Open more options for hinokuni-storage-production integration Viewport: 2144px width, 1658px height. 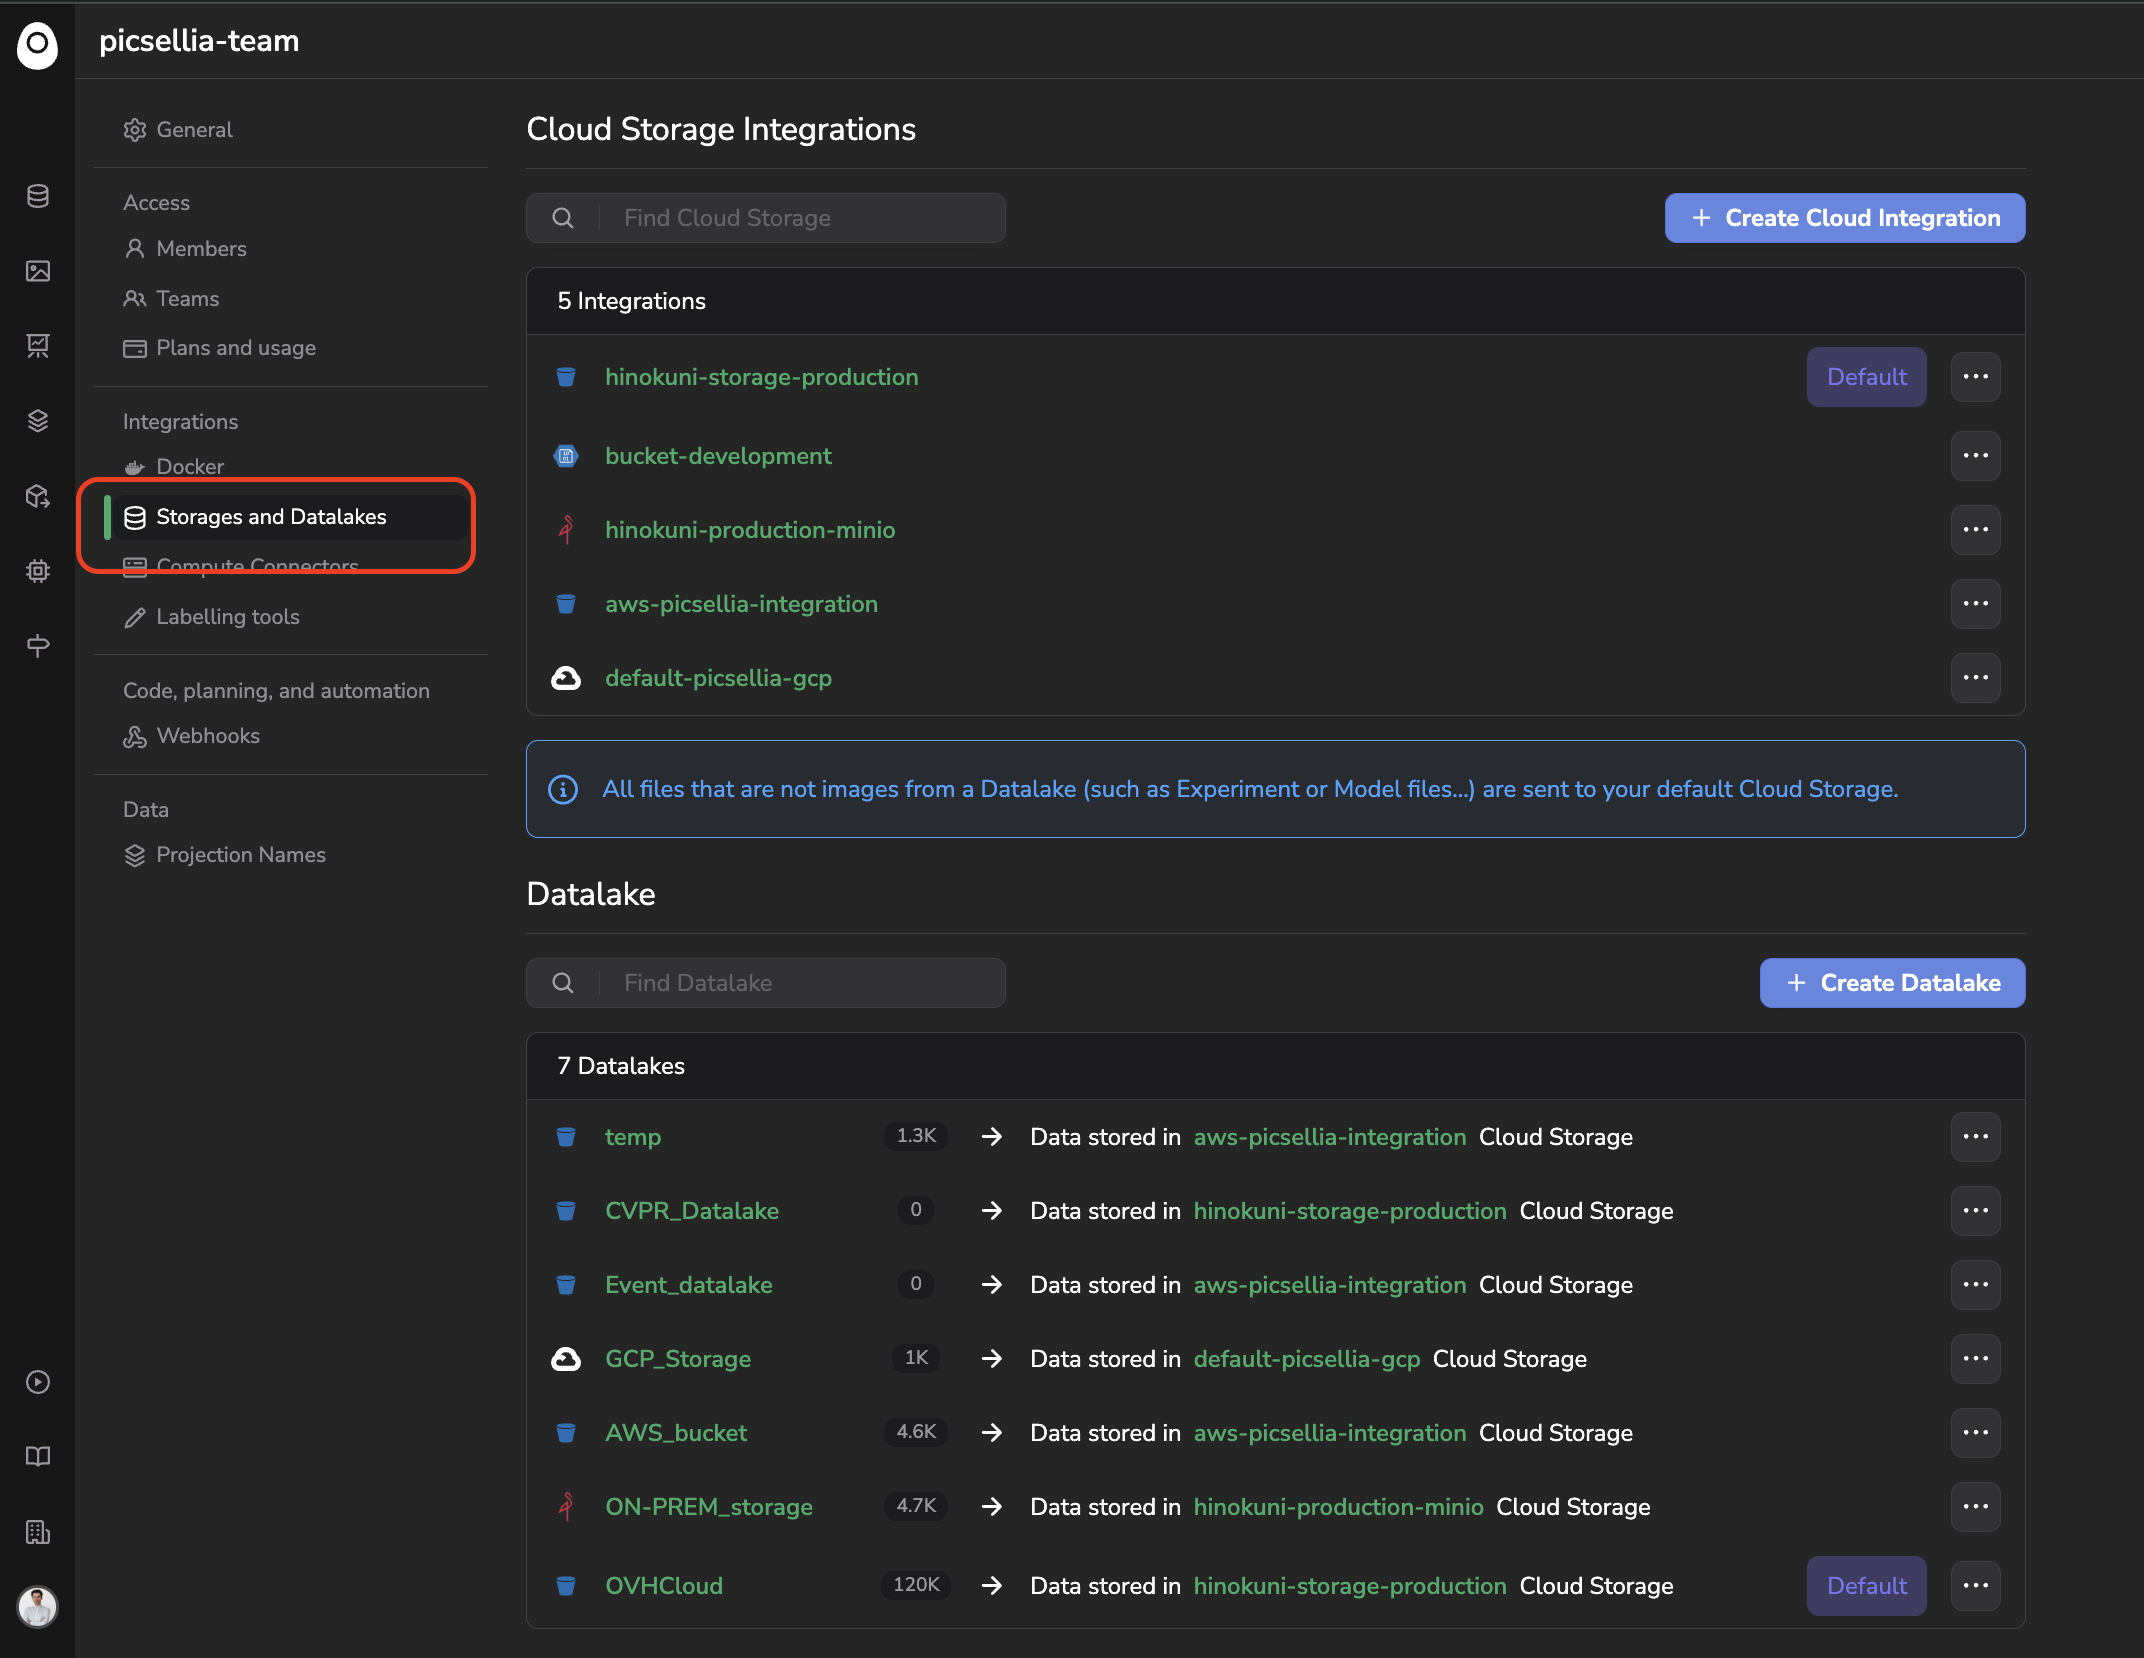click(1976, 377)
